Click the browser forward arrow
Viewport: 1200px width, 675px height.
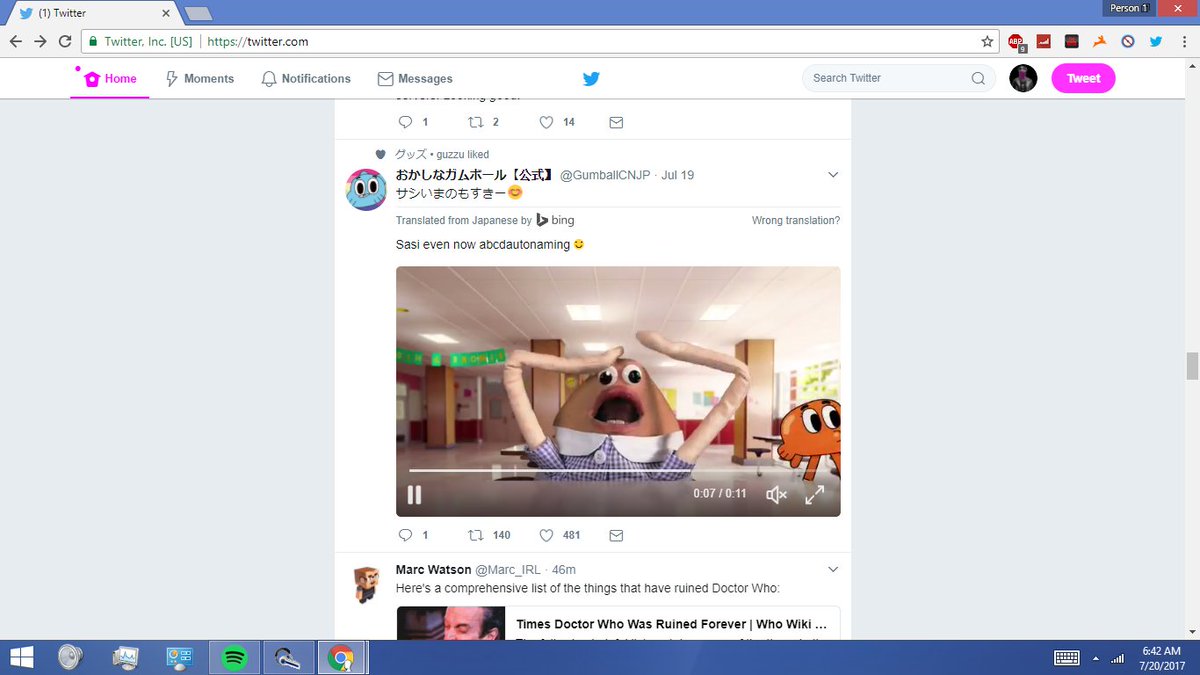tap(40, 42)
